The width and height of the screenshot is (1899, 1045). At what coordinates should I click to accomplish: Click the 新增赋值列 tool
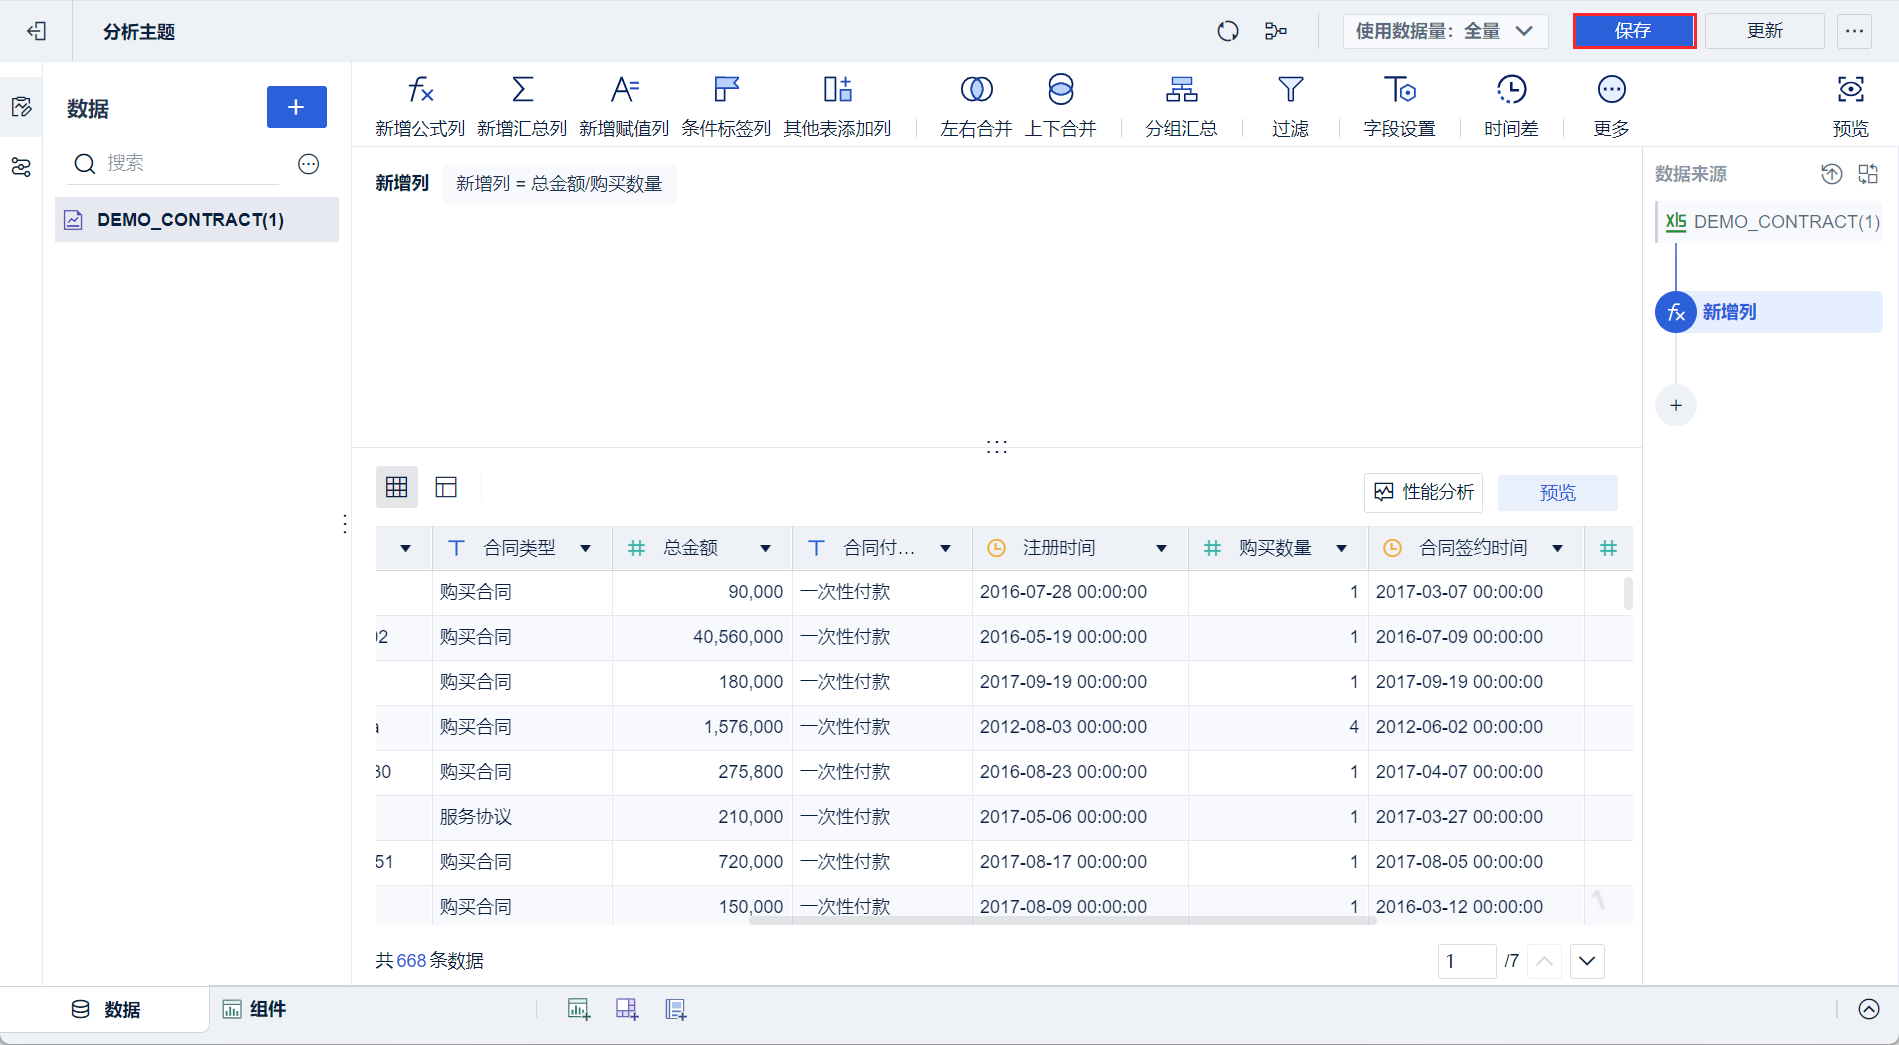(x=624, y=106)
